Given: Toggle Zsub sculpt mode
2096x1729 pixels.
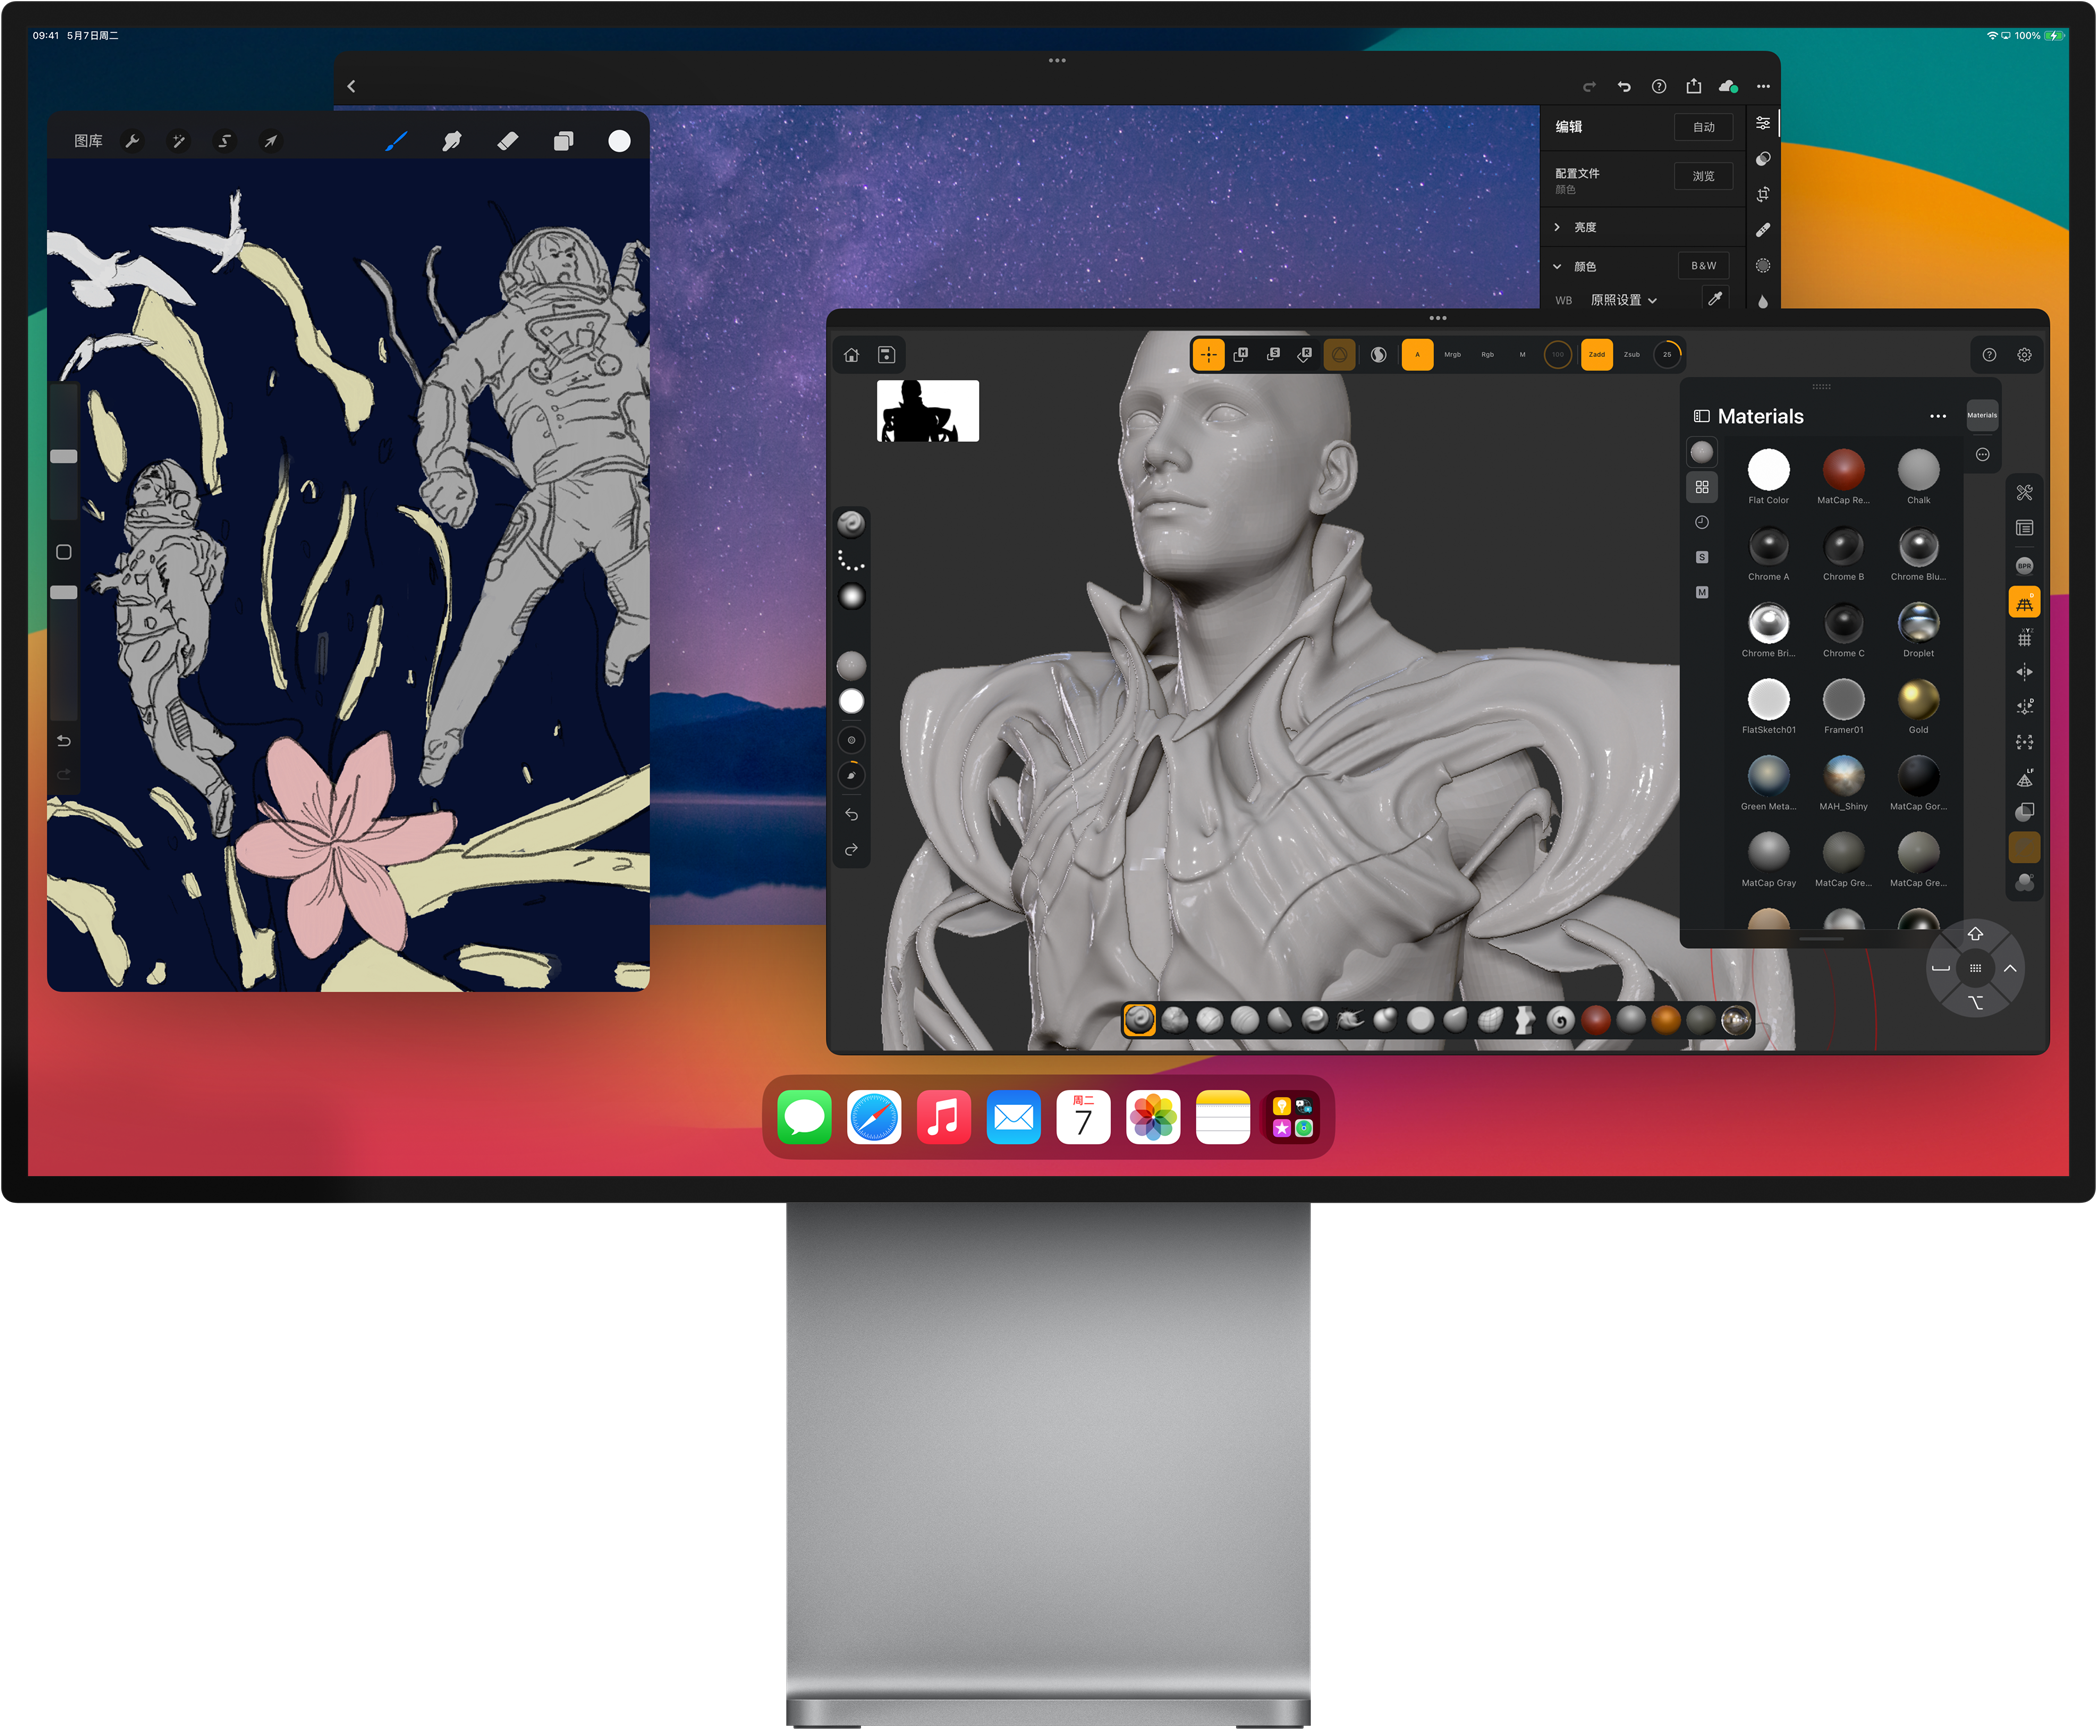Looking at the screenshot, I should click(x=1631, y=355).
